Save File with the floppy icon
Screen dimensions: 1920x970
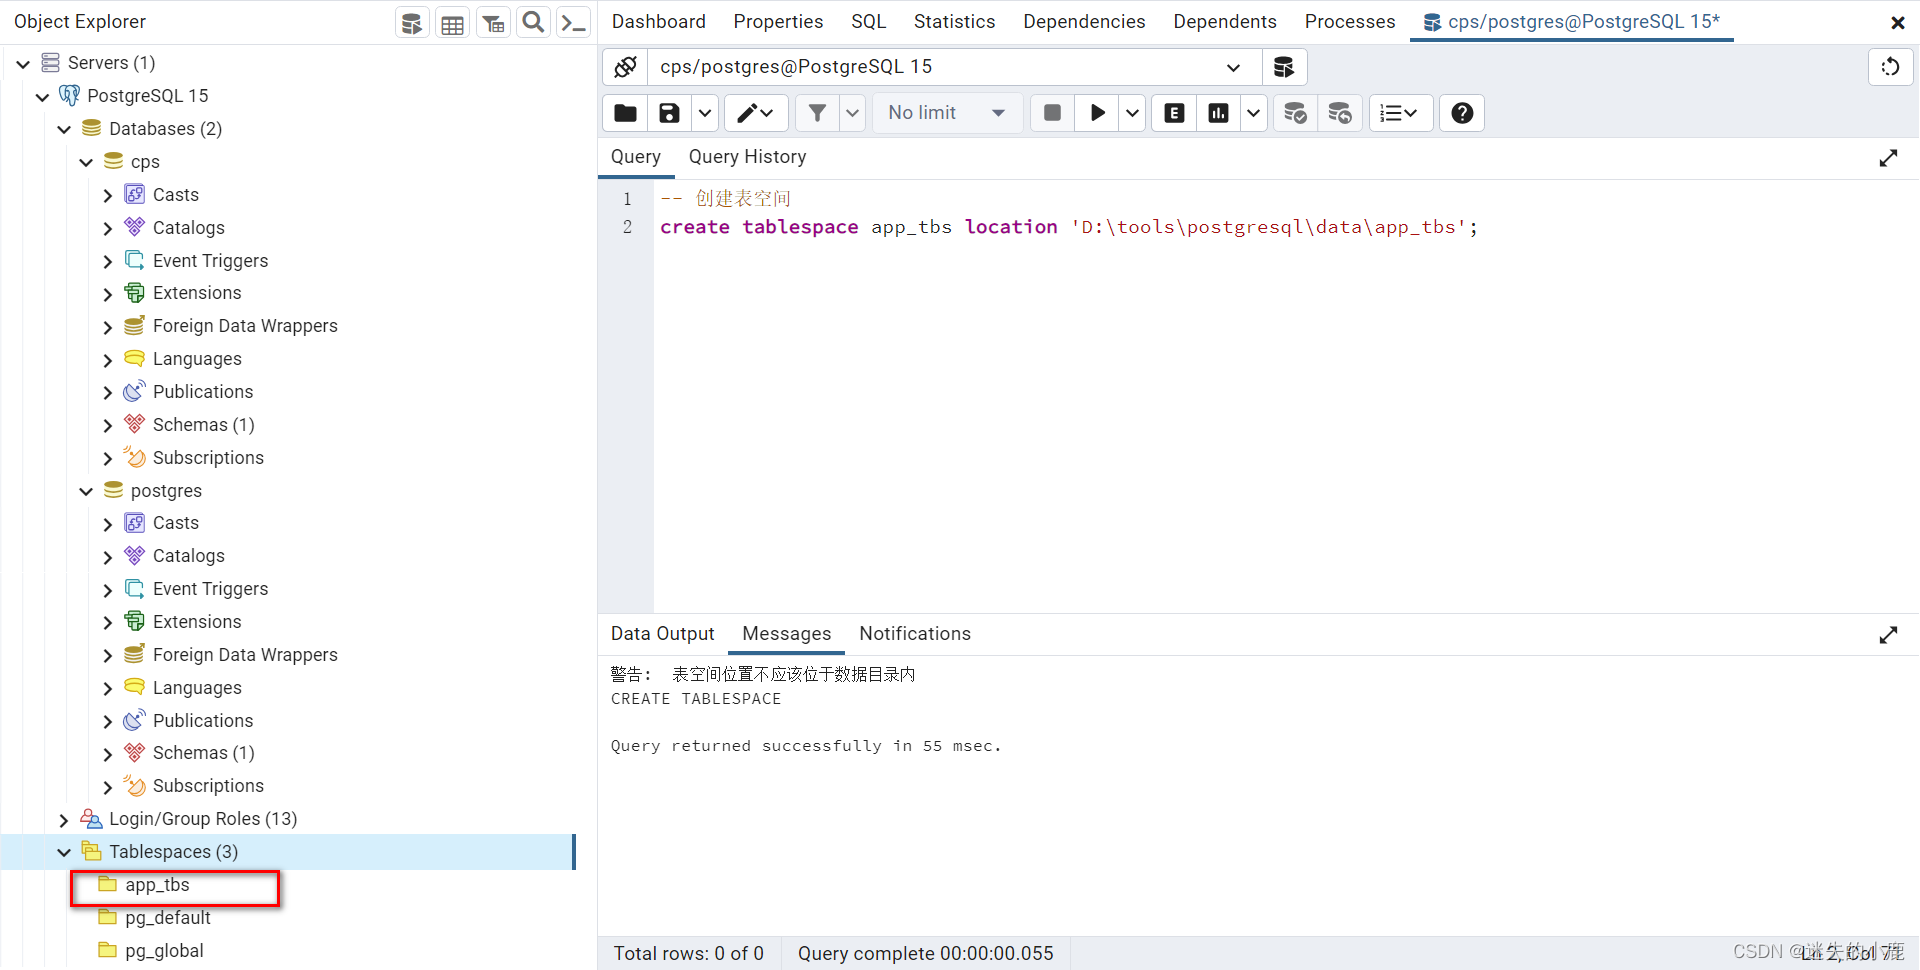click(x=669, y=113)
